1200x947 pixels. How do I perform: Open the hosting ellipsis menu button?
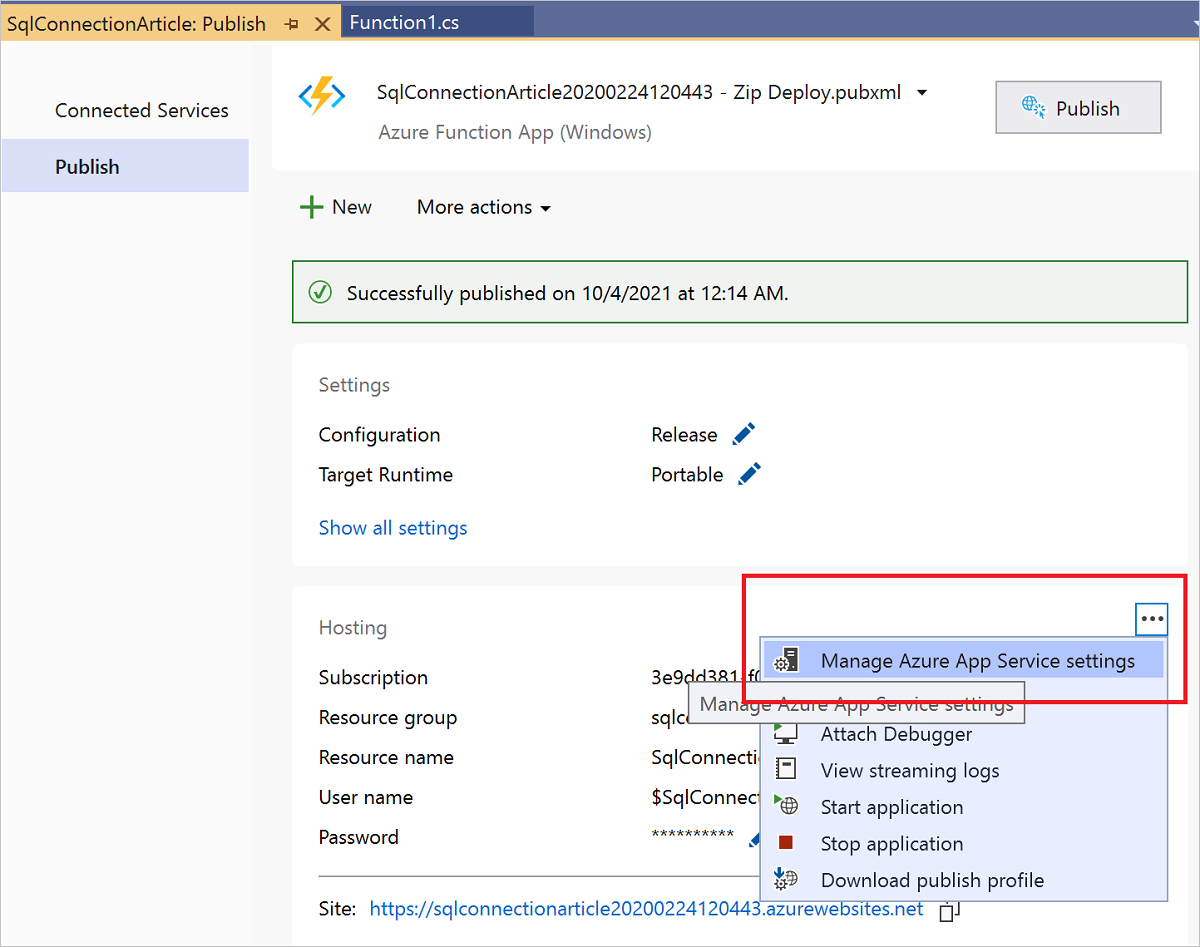tap(1152, 619)
